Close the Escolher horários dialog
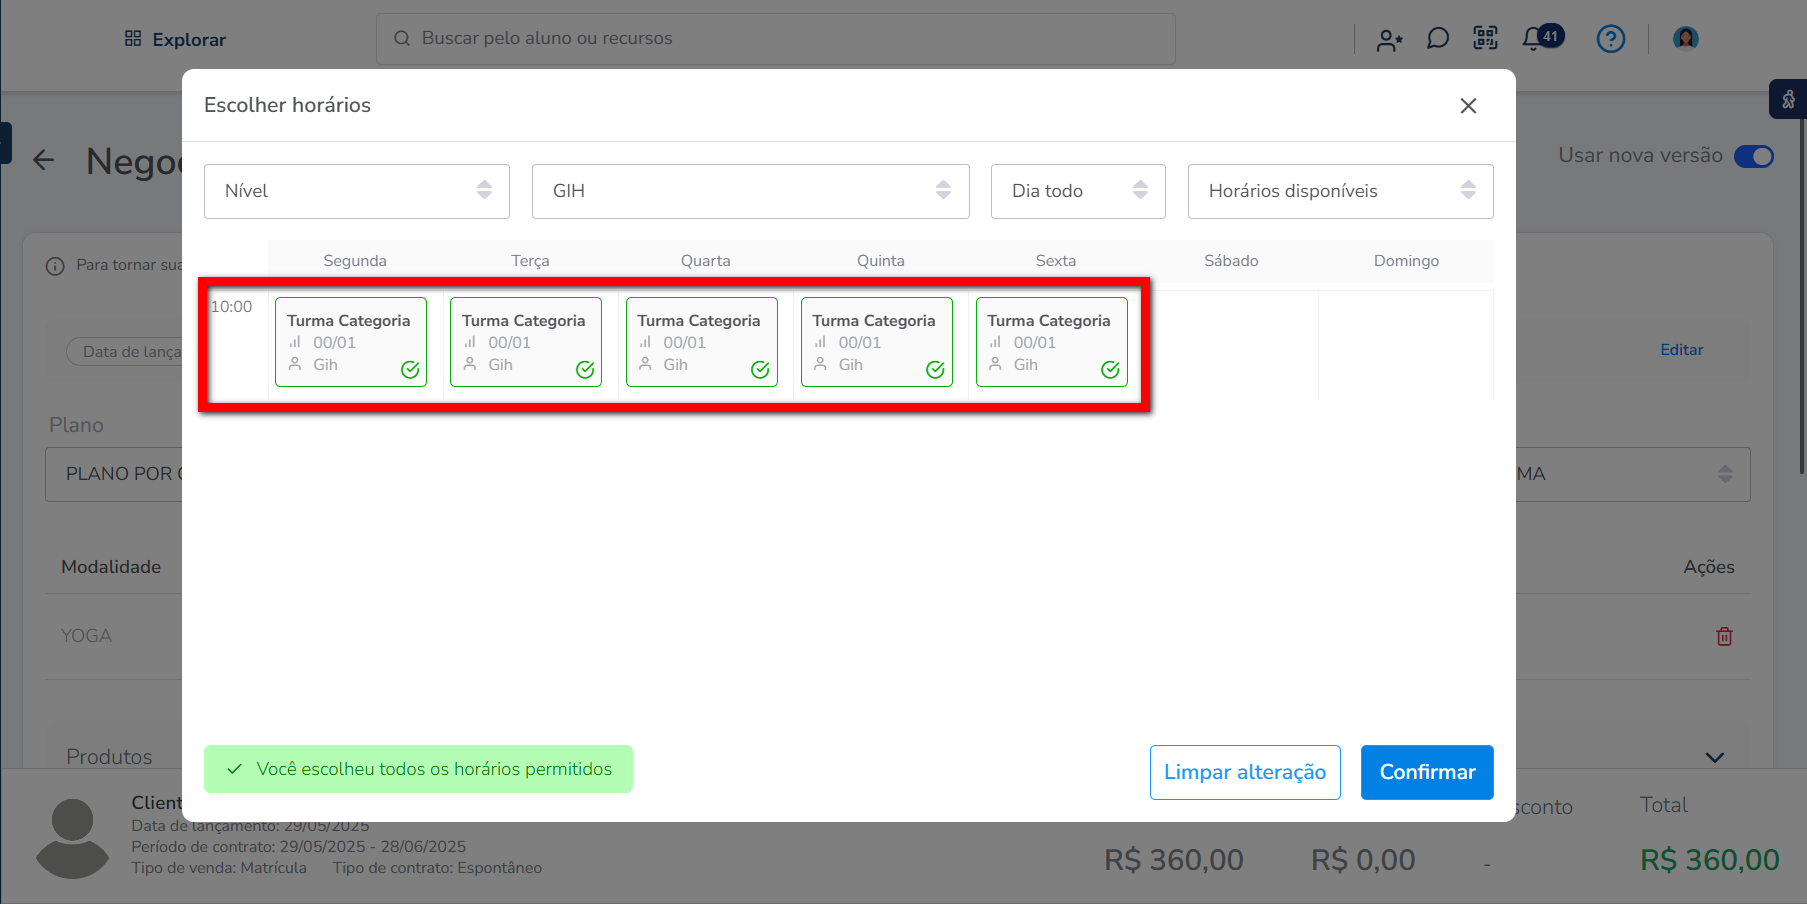The image size is (1807, 904). (x=1467, y=106)
